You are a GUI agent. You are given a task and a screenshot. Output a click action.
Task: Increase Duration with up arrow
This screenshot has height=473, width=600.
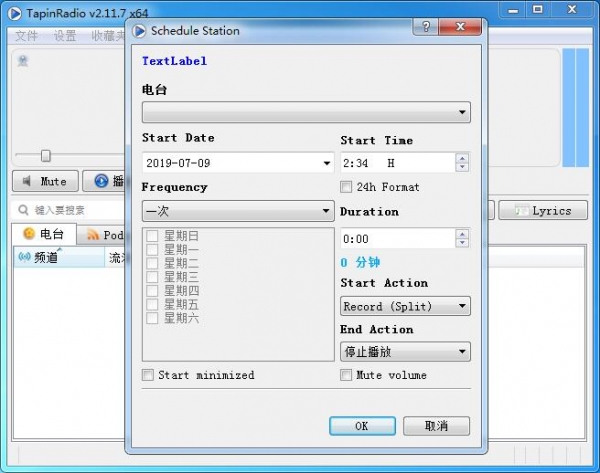tap(462, 234)
